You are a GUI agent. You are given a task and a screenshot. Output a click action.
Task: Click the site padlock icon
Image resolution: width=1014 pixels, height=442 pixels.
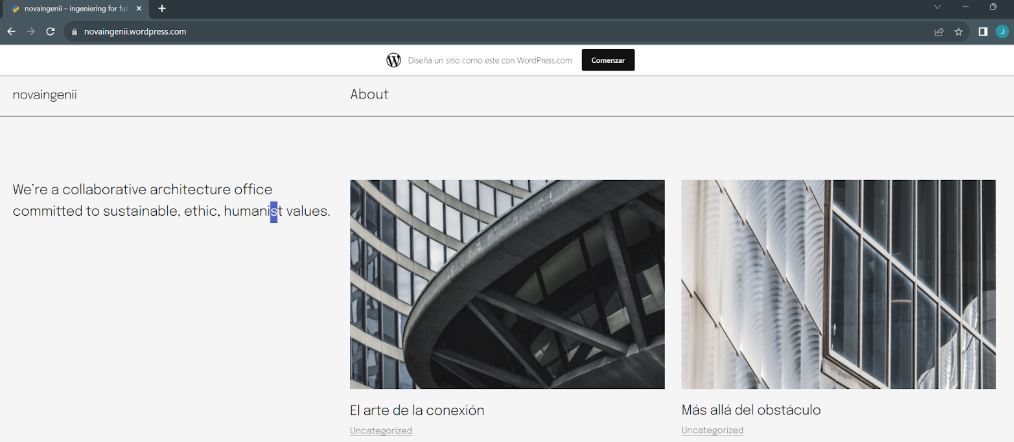tap(73, 31)
